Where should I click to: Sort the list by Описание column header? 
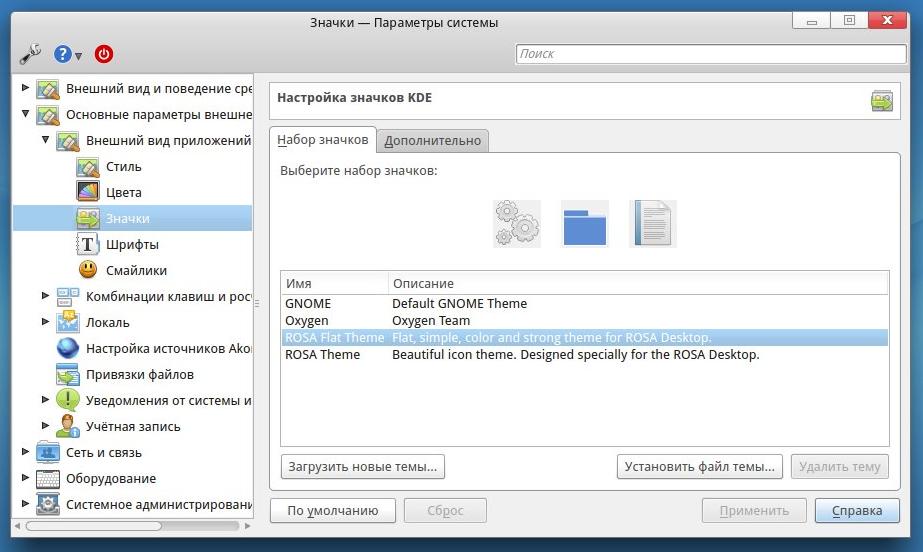[638, 283]
